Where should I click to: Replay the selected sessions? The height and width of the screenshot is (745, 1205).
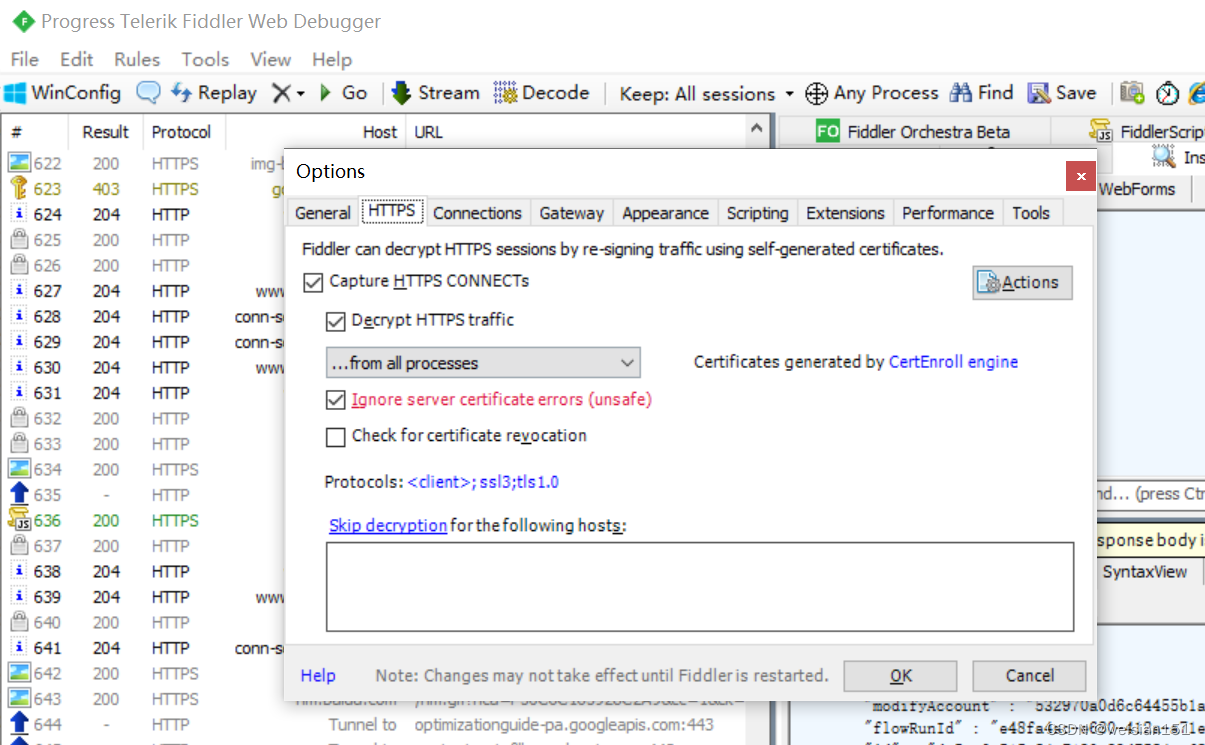(214, 93)
